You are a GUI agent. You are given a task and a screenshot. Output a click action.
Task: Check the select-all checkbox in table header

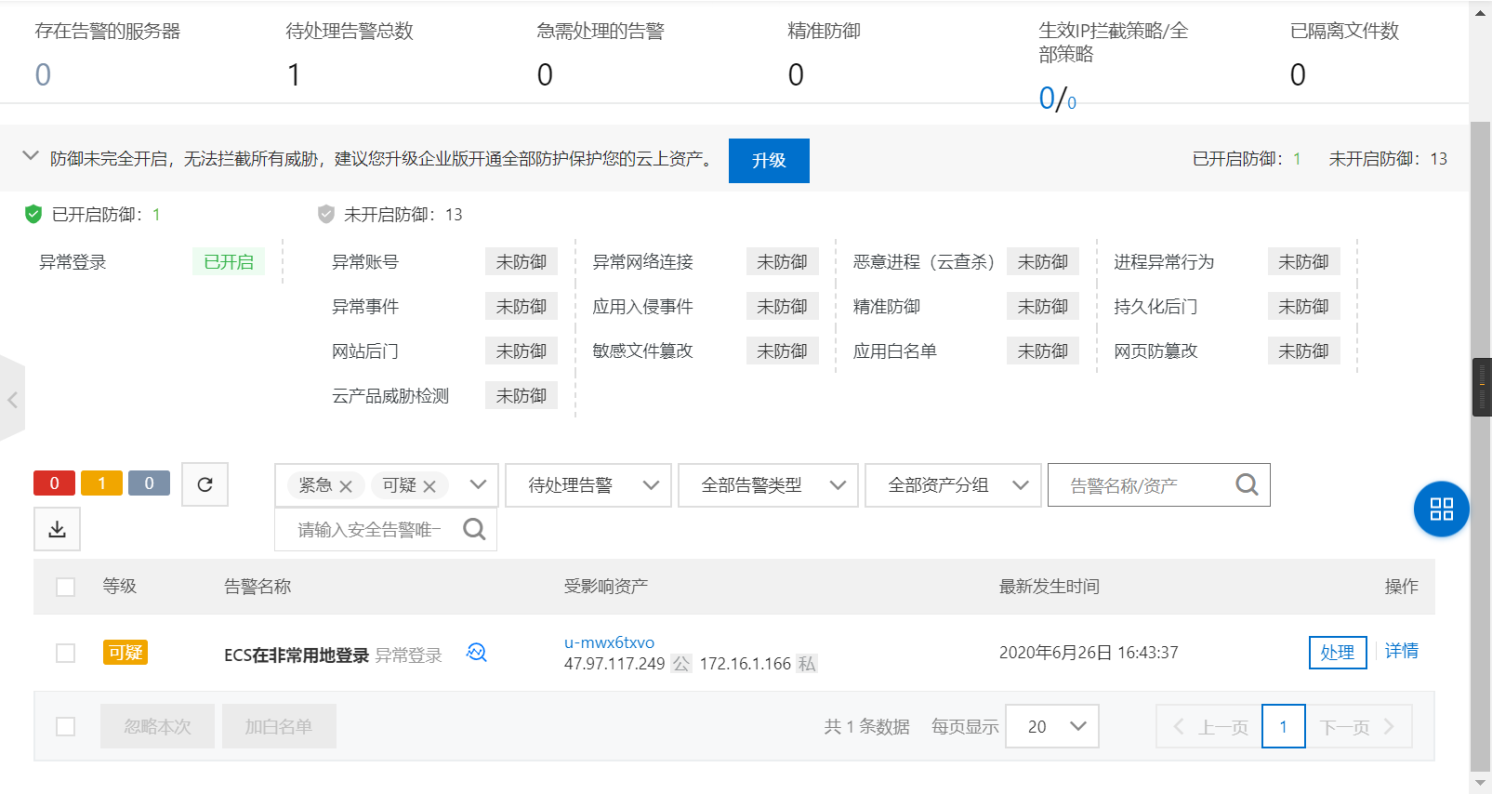(65, 587)
